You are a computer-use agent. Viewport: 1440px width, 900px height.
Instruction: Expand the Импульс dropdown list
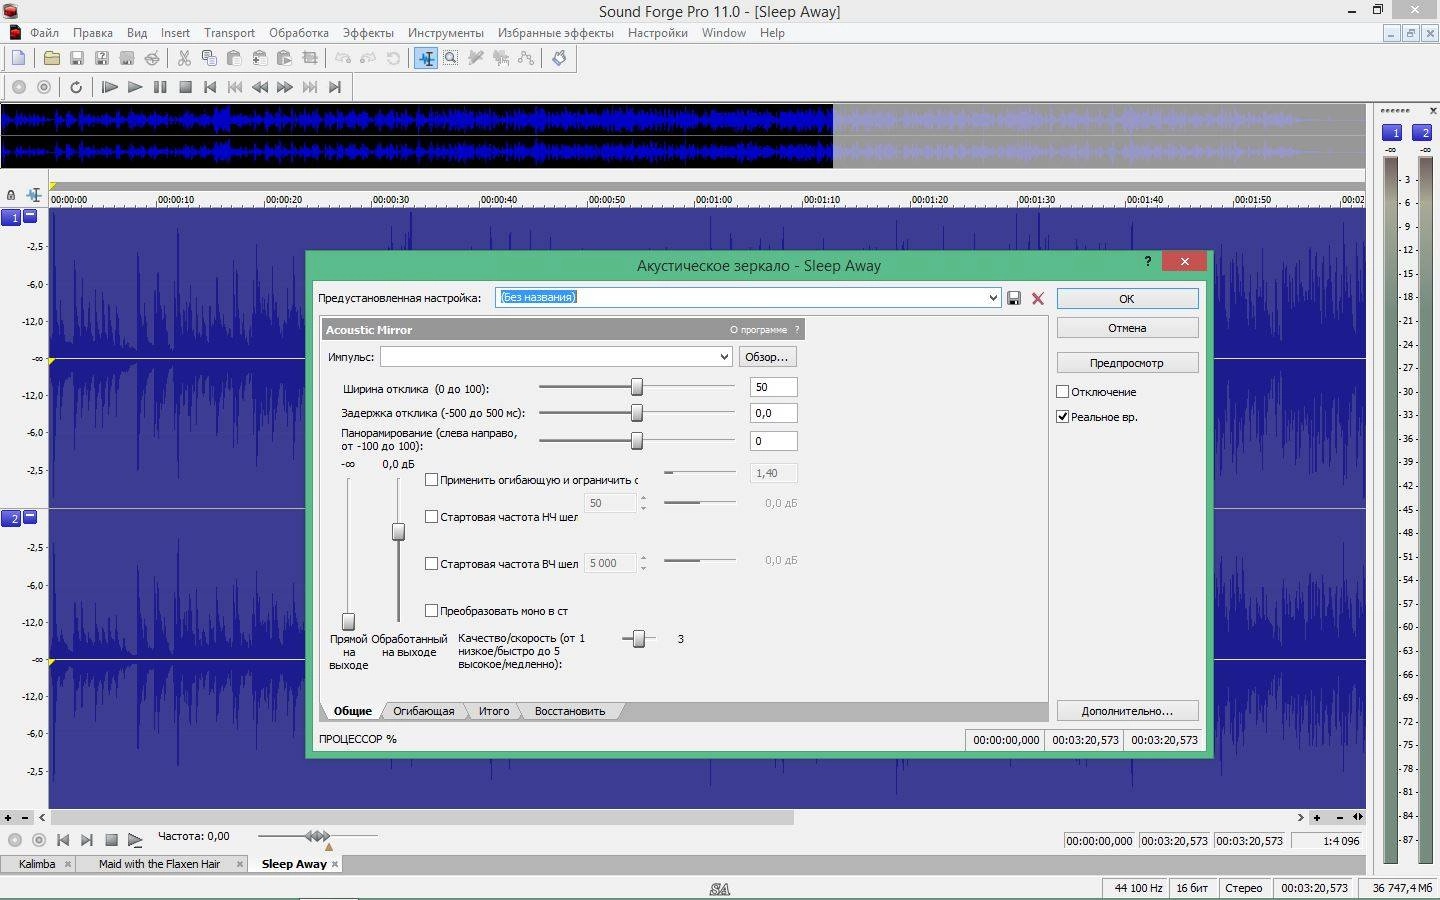(724, 357)
